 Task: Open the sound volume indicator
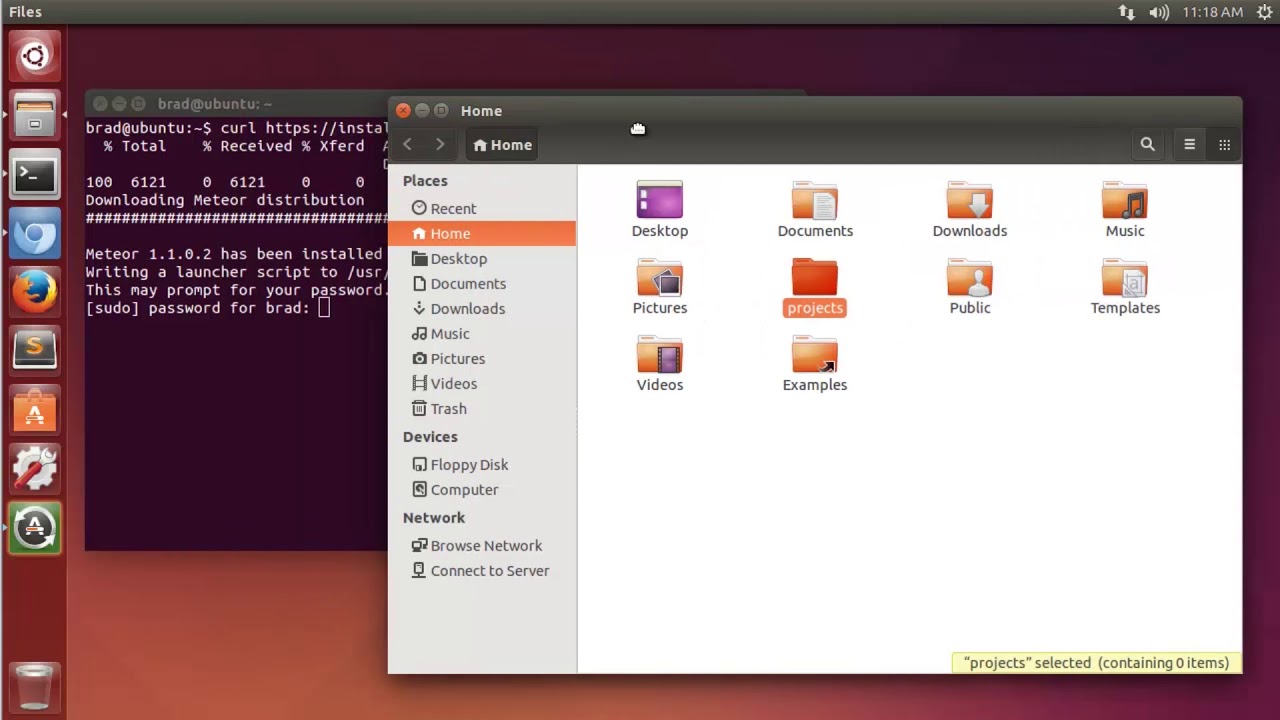[x=1159, y=12]
